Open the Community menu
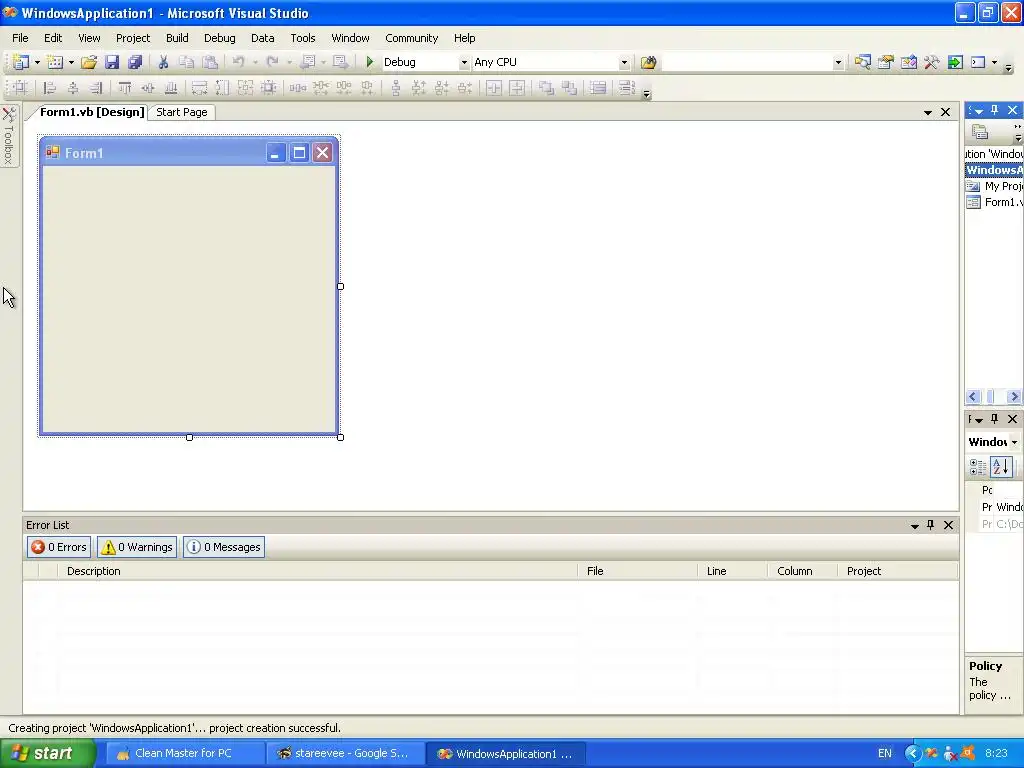The image size is (1024, 768). click(411, 38)
